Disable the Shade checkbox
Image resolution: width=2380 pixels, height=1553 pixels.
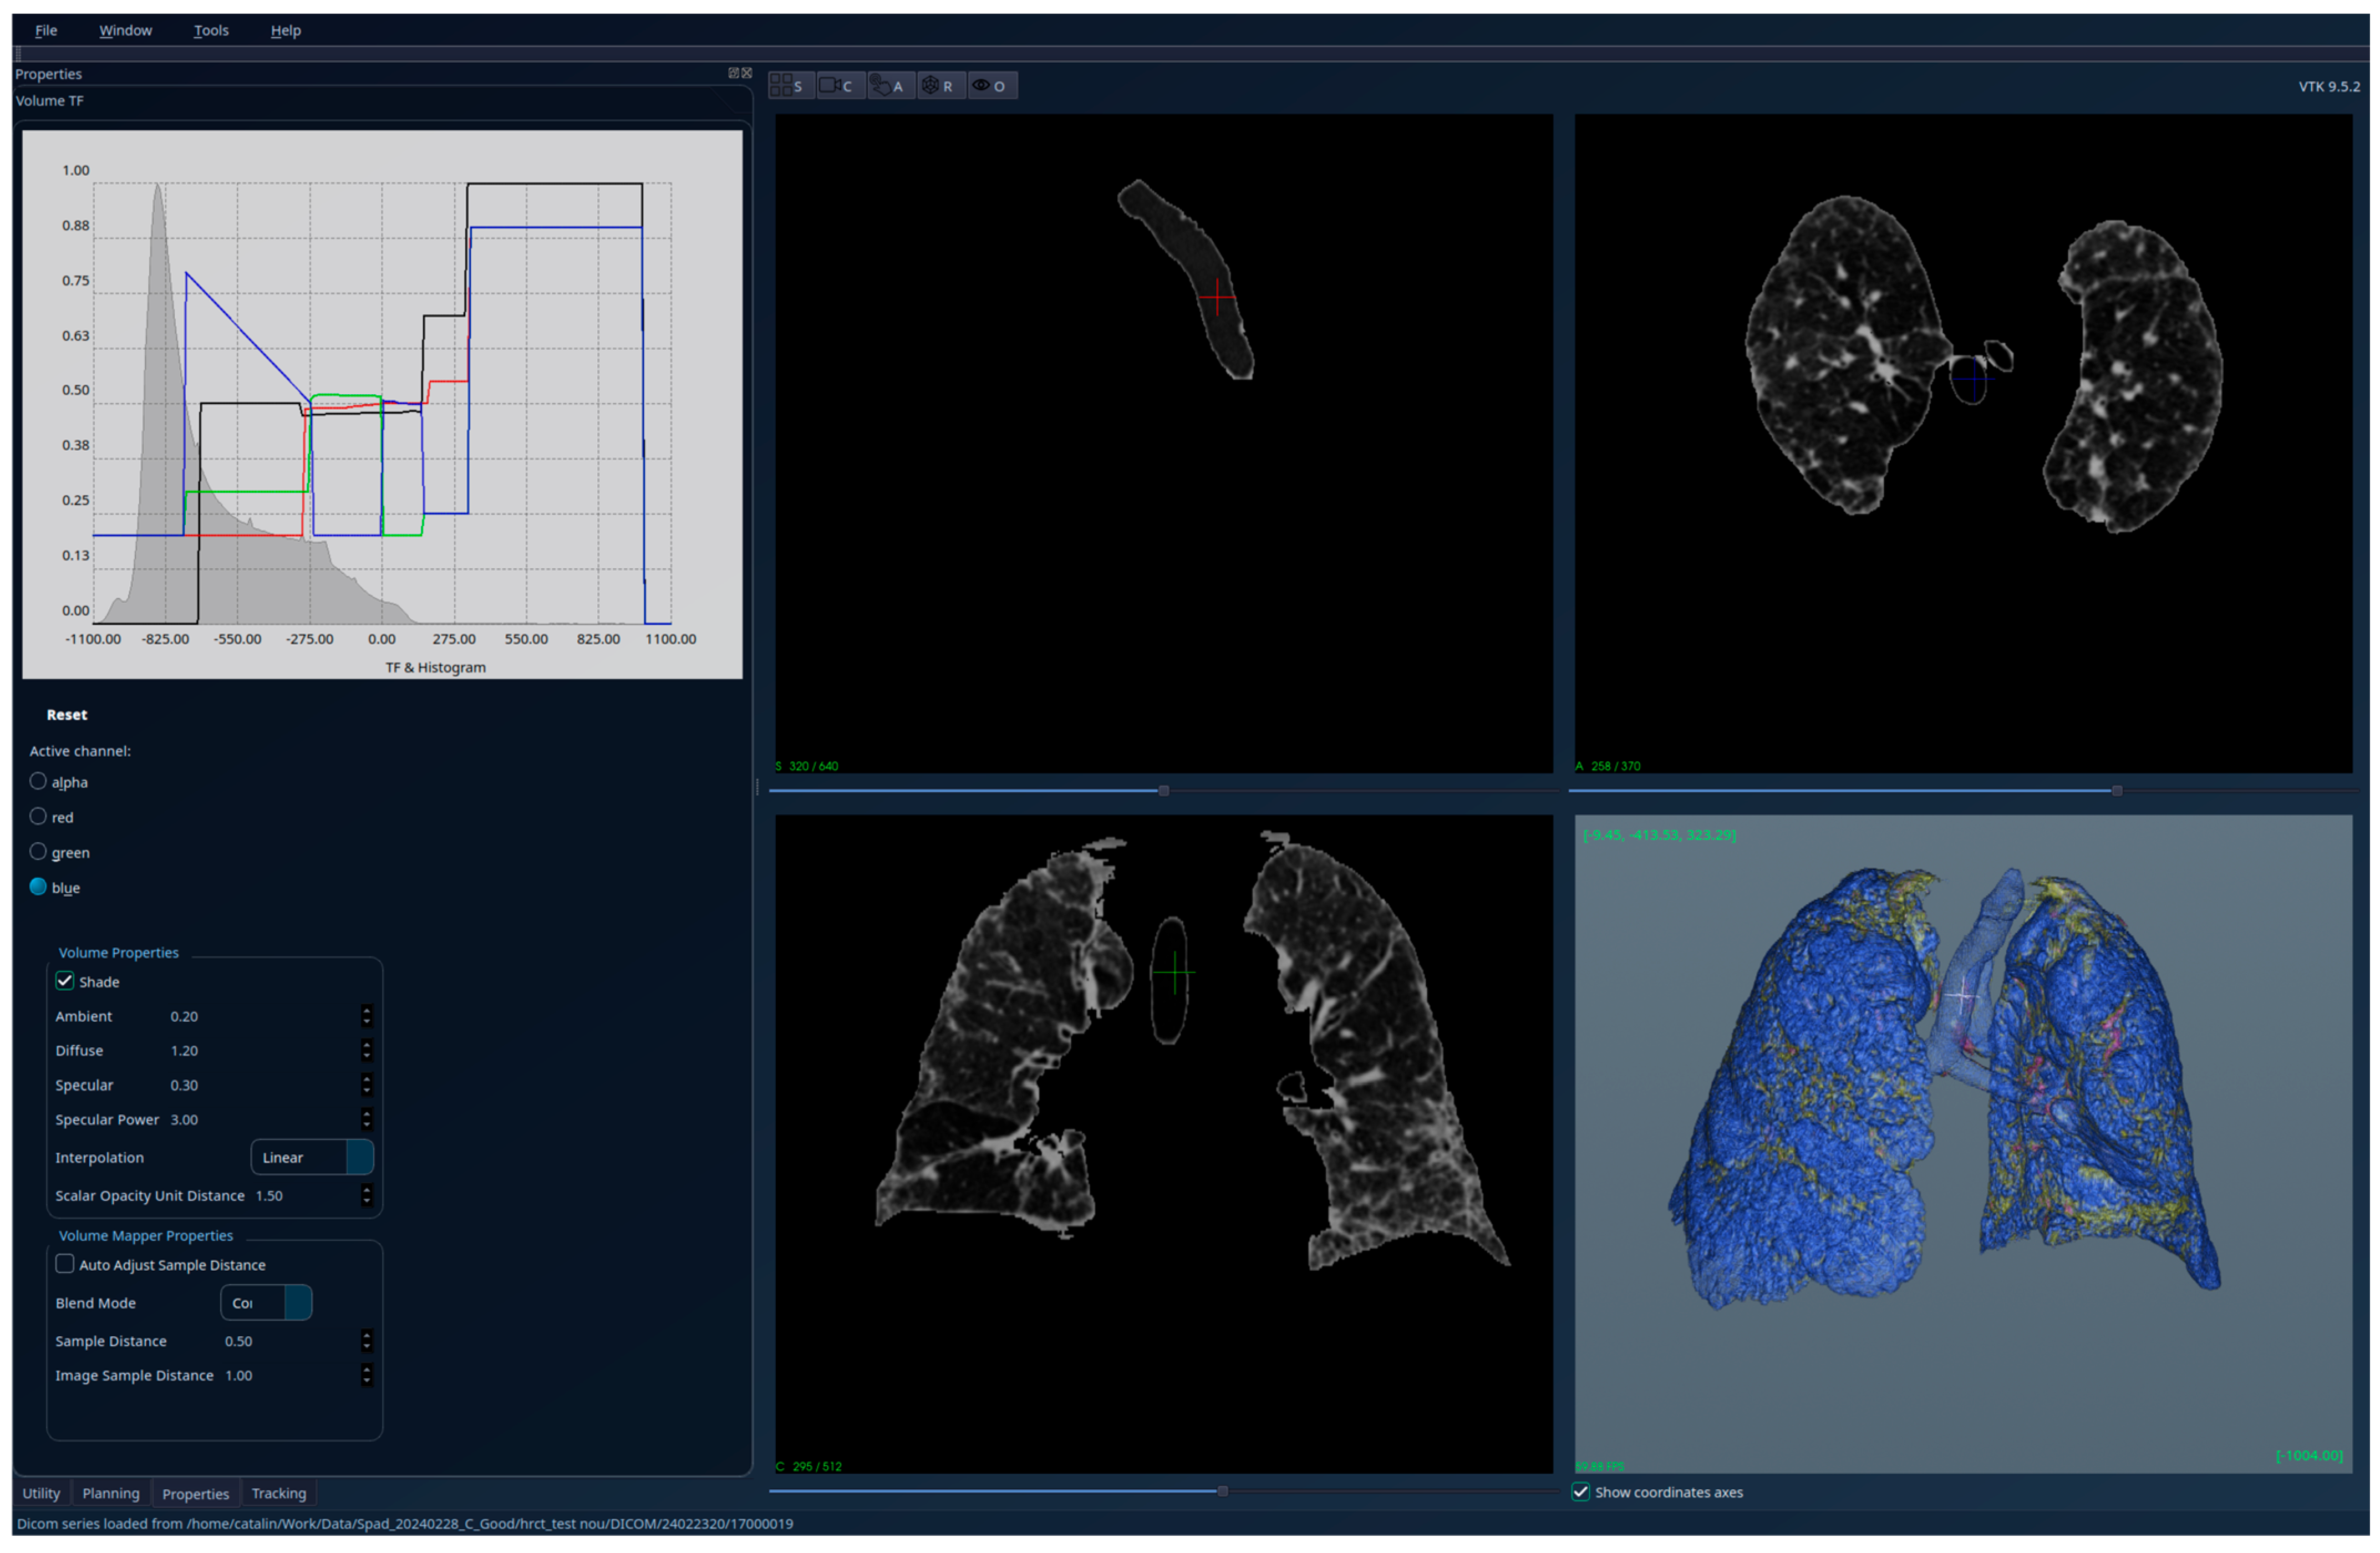65,981
